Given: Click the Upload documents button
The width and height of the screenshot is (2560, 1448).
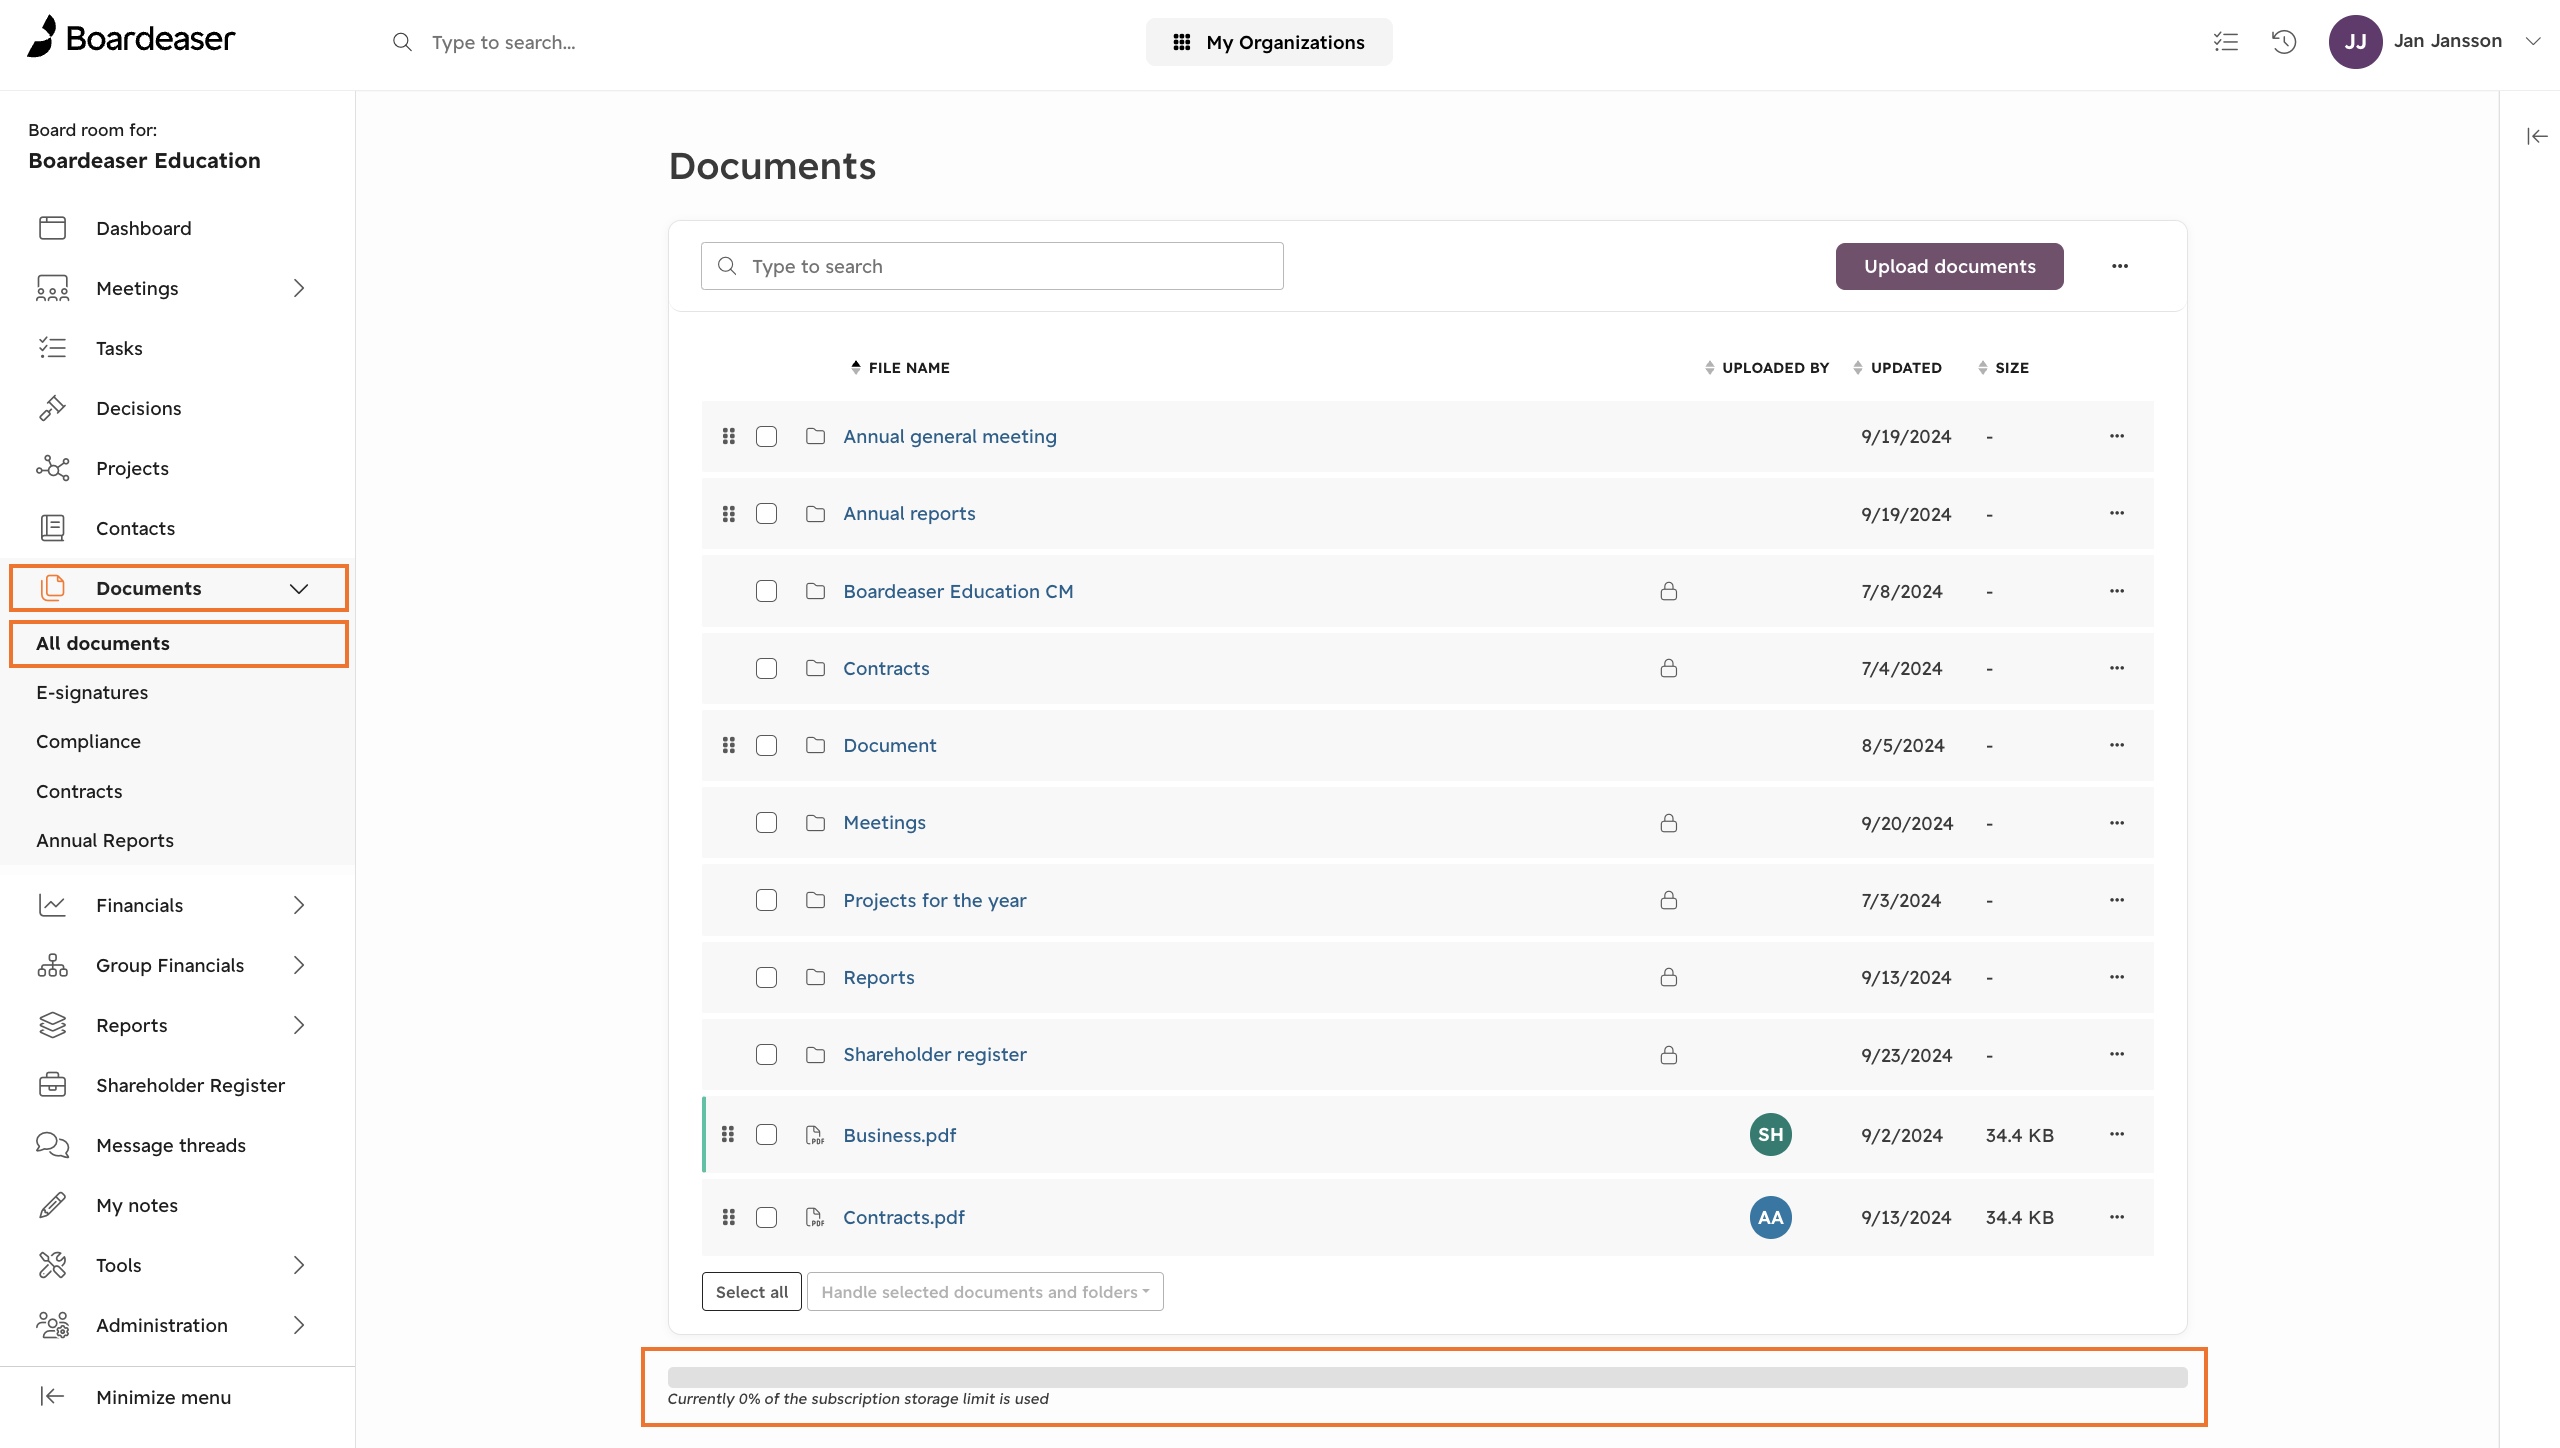Looking at the screenshot, I should [x=1949, y=266].
